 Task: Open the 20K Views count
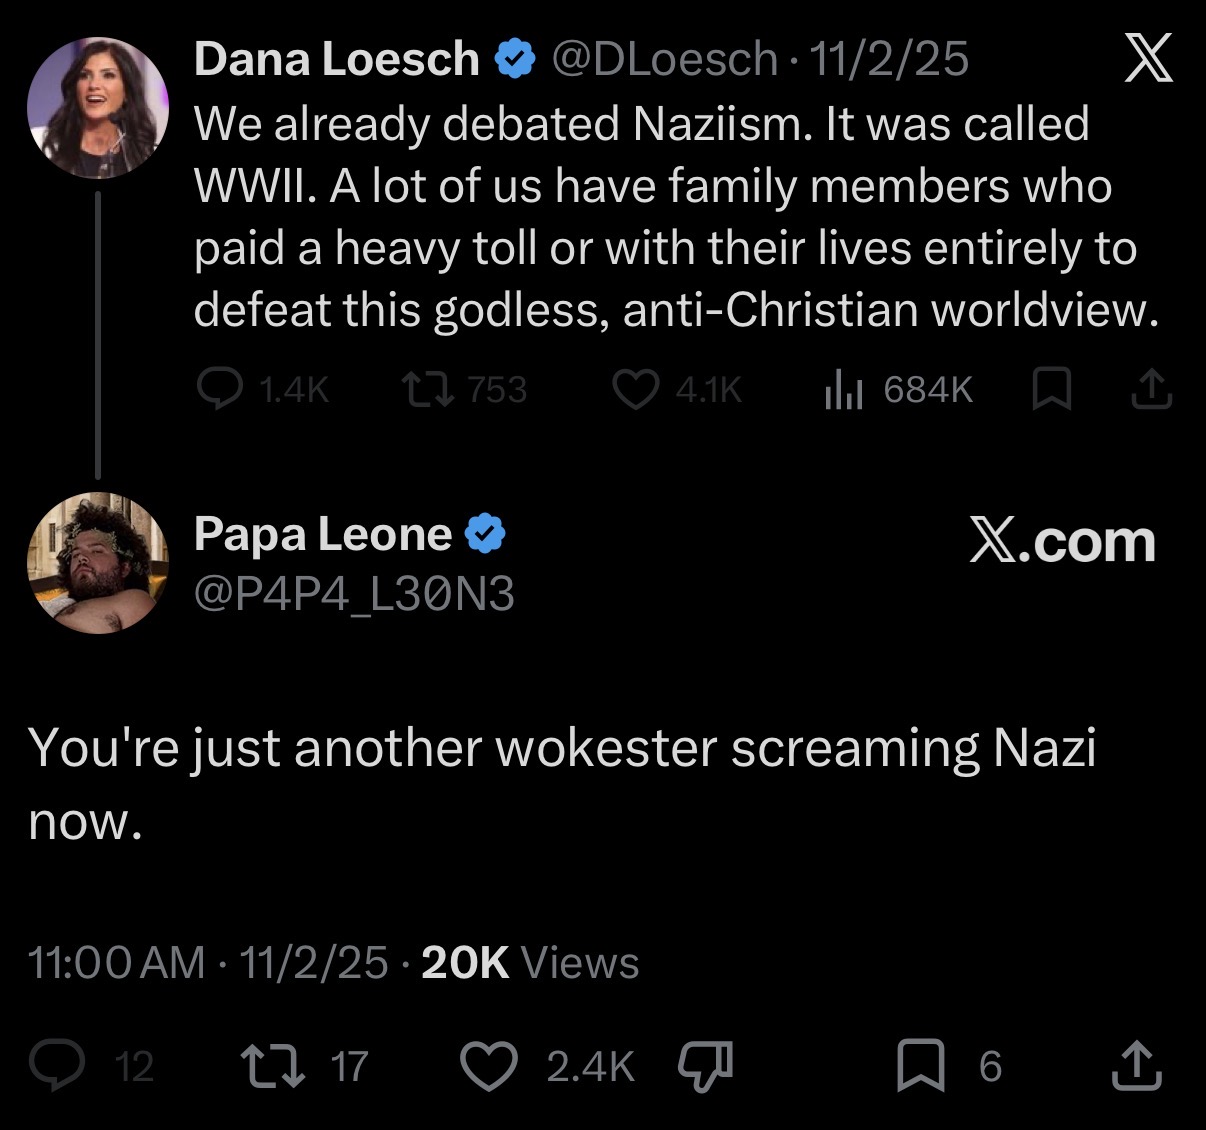[x=530, y=962]
